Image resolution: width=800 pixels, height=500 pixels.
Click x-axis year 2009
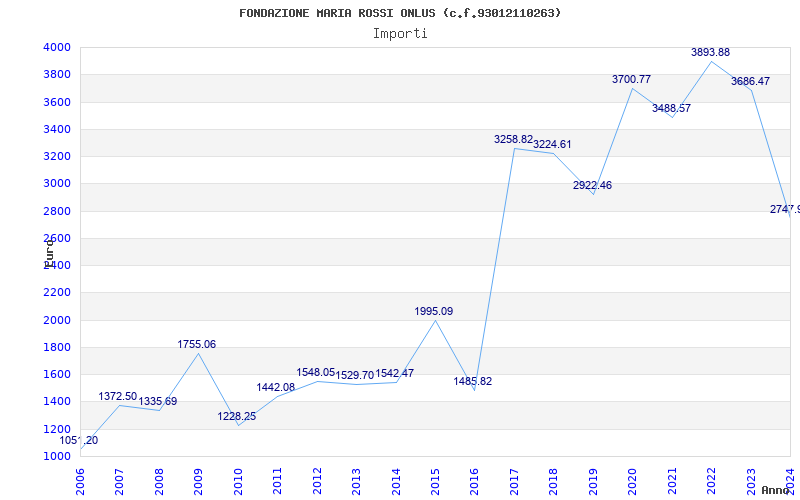(199, 482)
